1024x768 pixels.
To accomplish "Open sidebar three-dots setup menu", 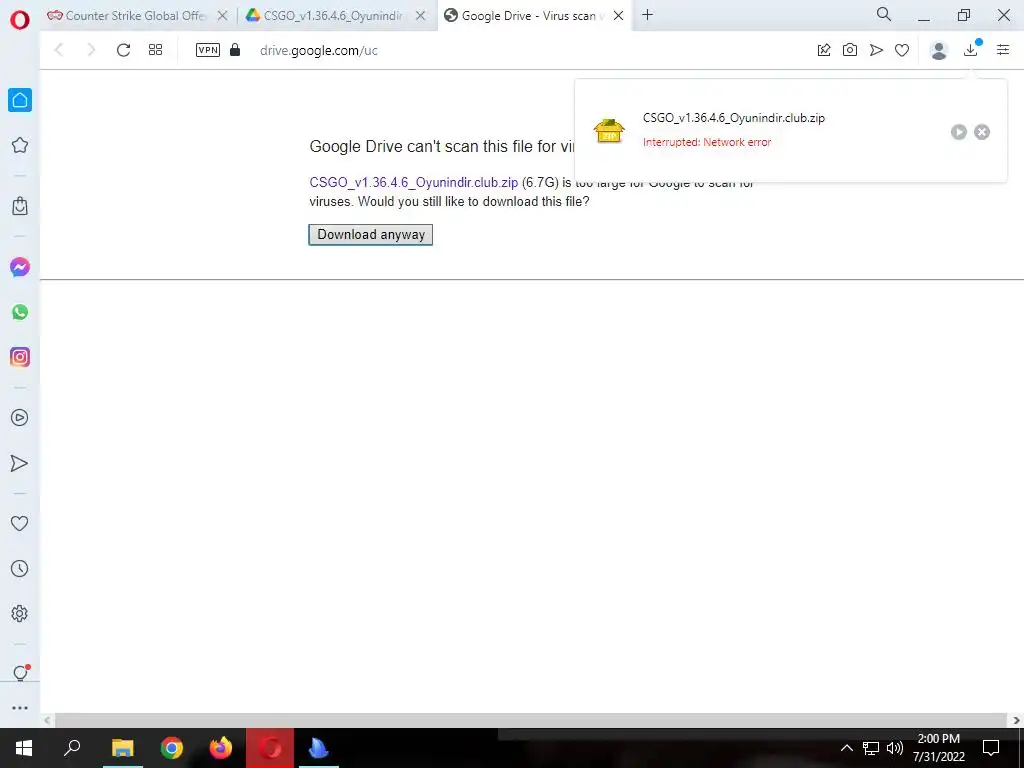I will 20,708.
